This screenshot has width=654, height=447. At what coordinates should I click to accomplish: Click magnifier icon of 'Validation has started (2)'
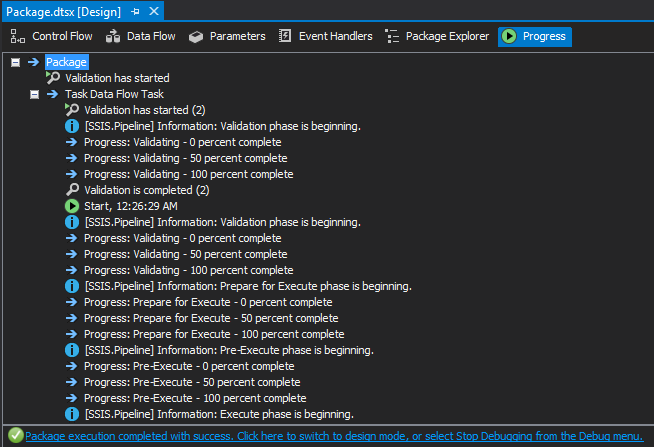click(72, 110)
